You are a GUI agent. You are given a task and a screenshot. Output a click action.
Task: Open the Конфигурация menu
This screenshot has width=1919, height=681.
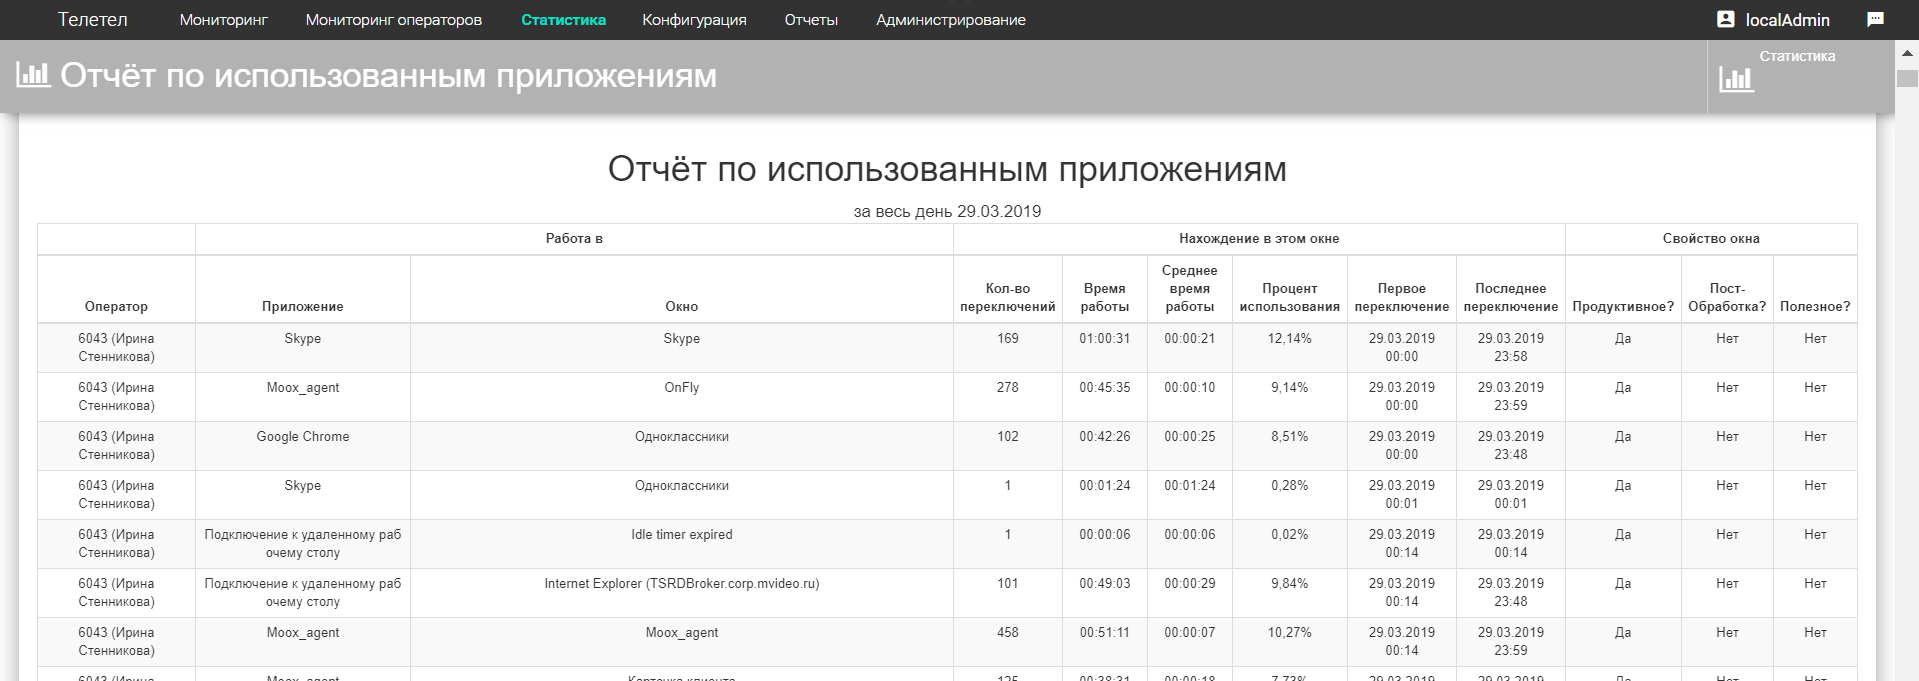694,20
